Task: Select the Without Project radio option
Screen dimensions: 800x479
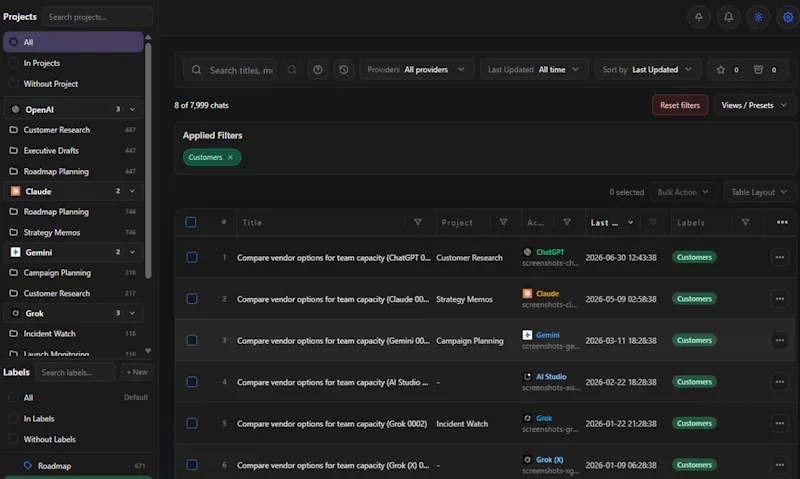Action: point(13,84)
